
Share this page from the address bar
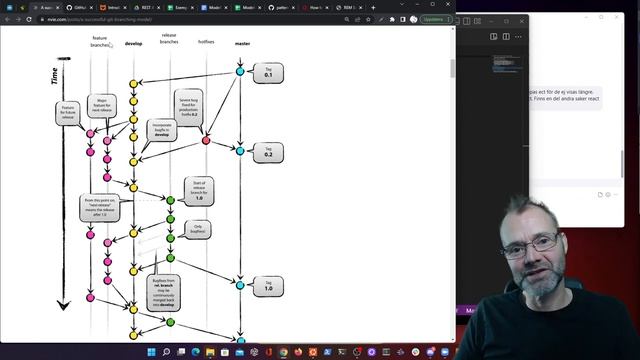(358, 19)
